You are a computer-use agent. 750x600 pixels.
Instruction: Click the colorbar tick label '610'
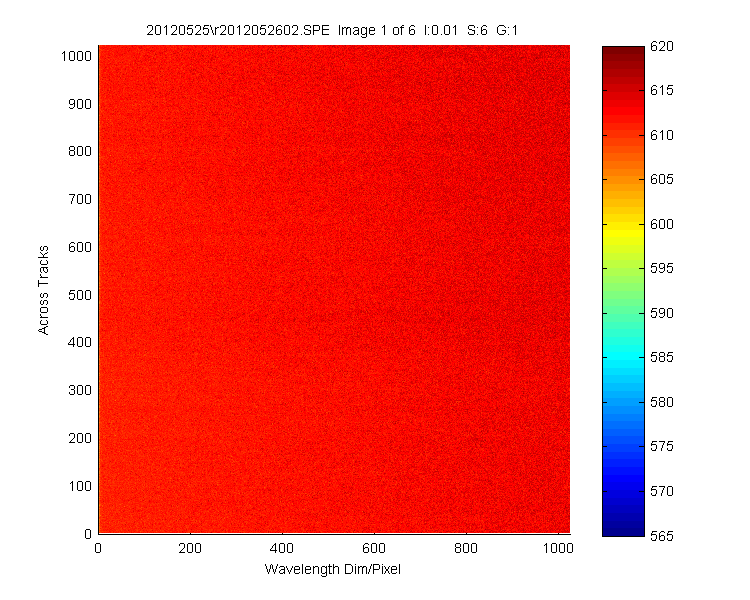pyautogui.click(x=662, y=135)
